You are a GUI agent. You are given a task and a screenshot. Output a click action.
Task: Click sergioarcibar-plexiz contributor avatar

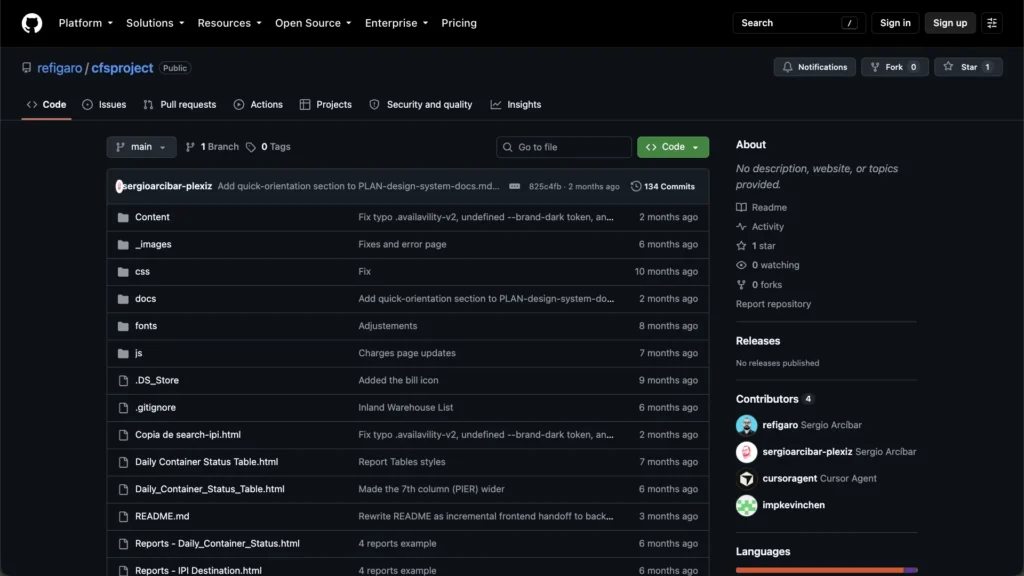tap(746, 452)
